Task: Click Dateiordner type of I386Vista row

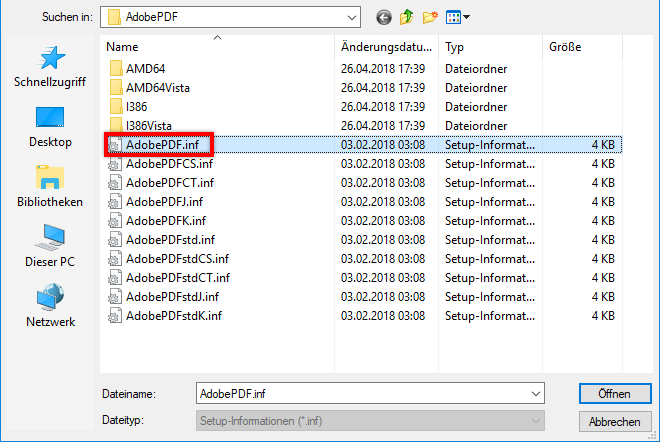Action: pos(476,125)
